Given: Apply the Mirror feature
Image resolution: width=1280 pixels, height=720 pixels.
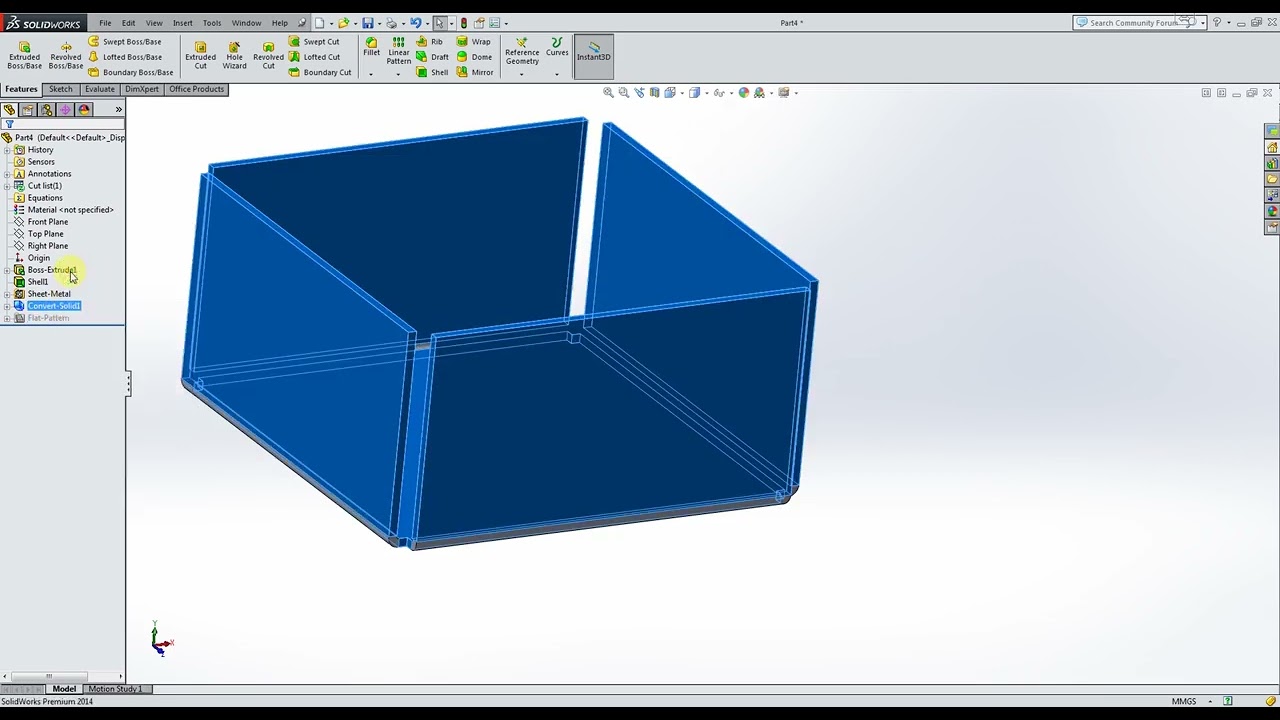Looking at the screenshot, I should pyautogui.click(x=475, y=72).
